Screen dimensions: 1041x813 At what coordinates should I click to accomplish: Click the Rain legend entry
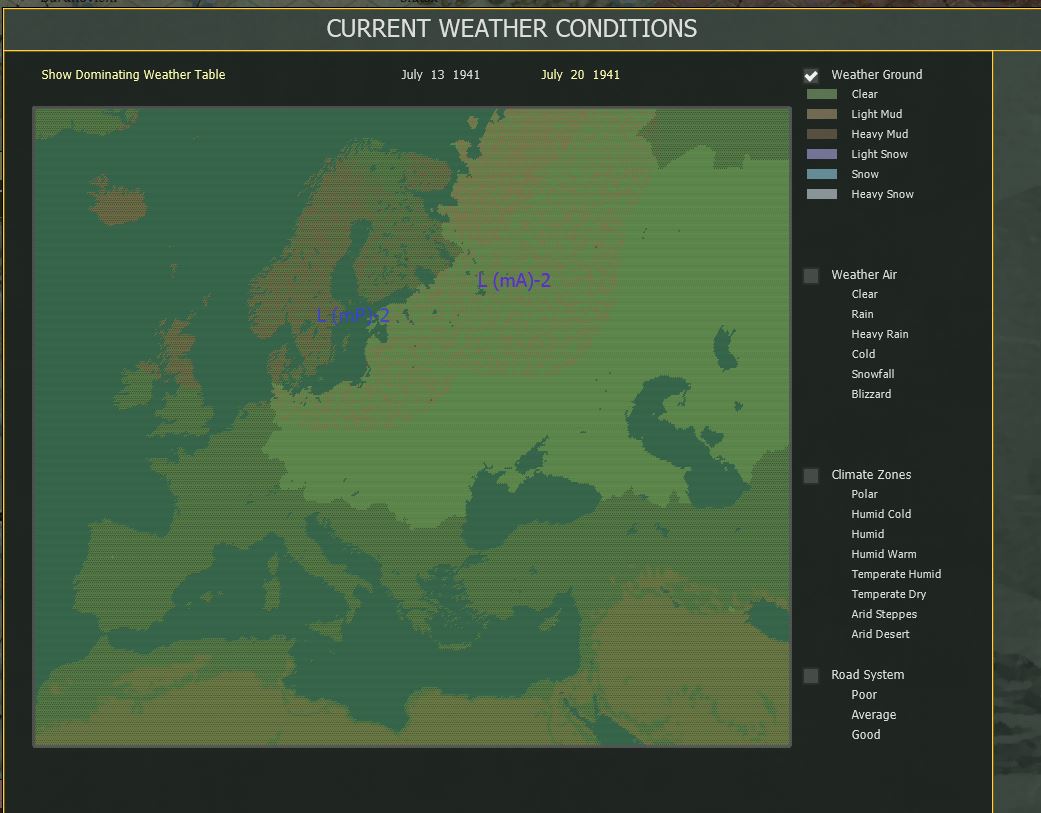862,315
